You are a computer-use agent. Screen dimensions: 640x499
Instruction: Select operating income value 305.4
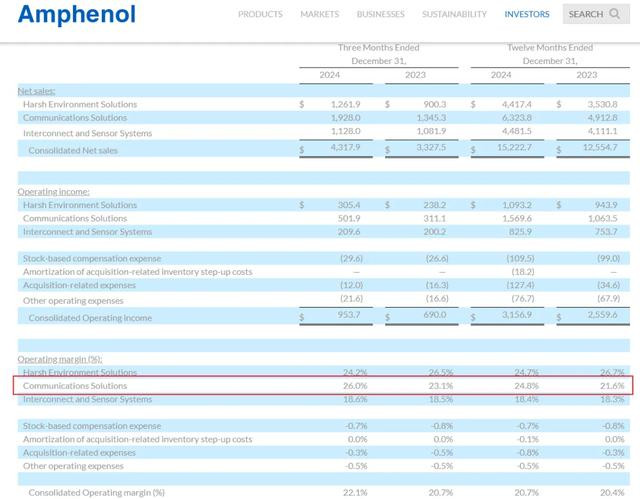point(349,205)
